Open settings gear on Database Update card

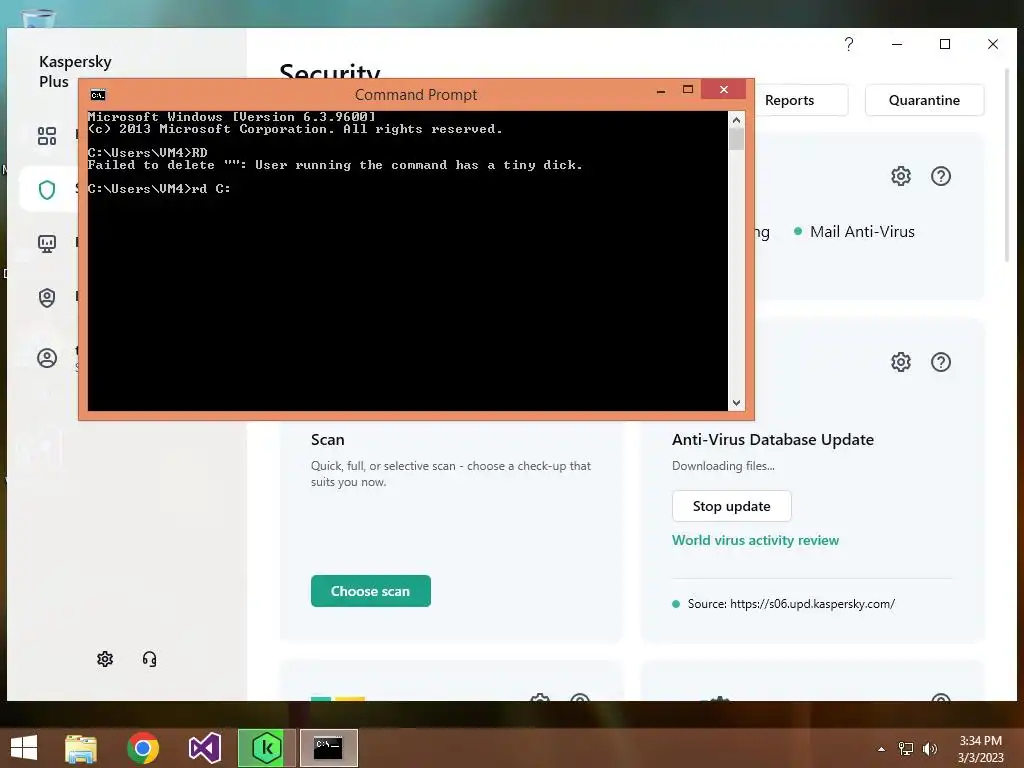click(901, 362)
